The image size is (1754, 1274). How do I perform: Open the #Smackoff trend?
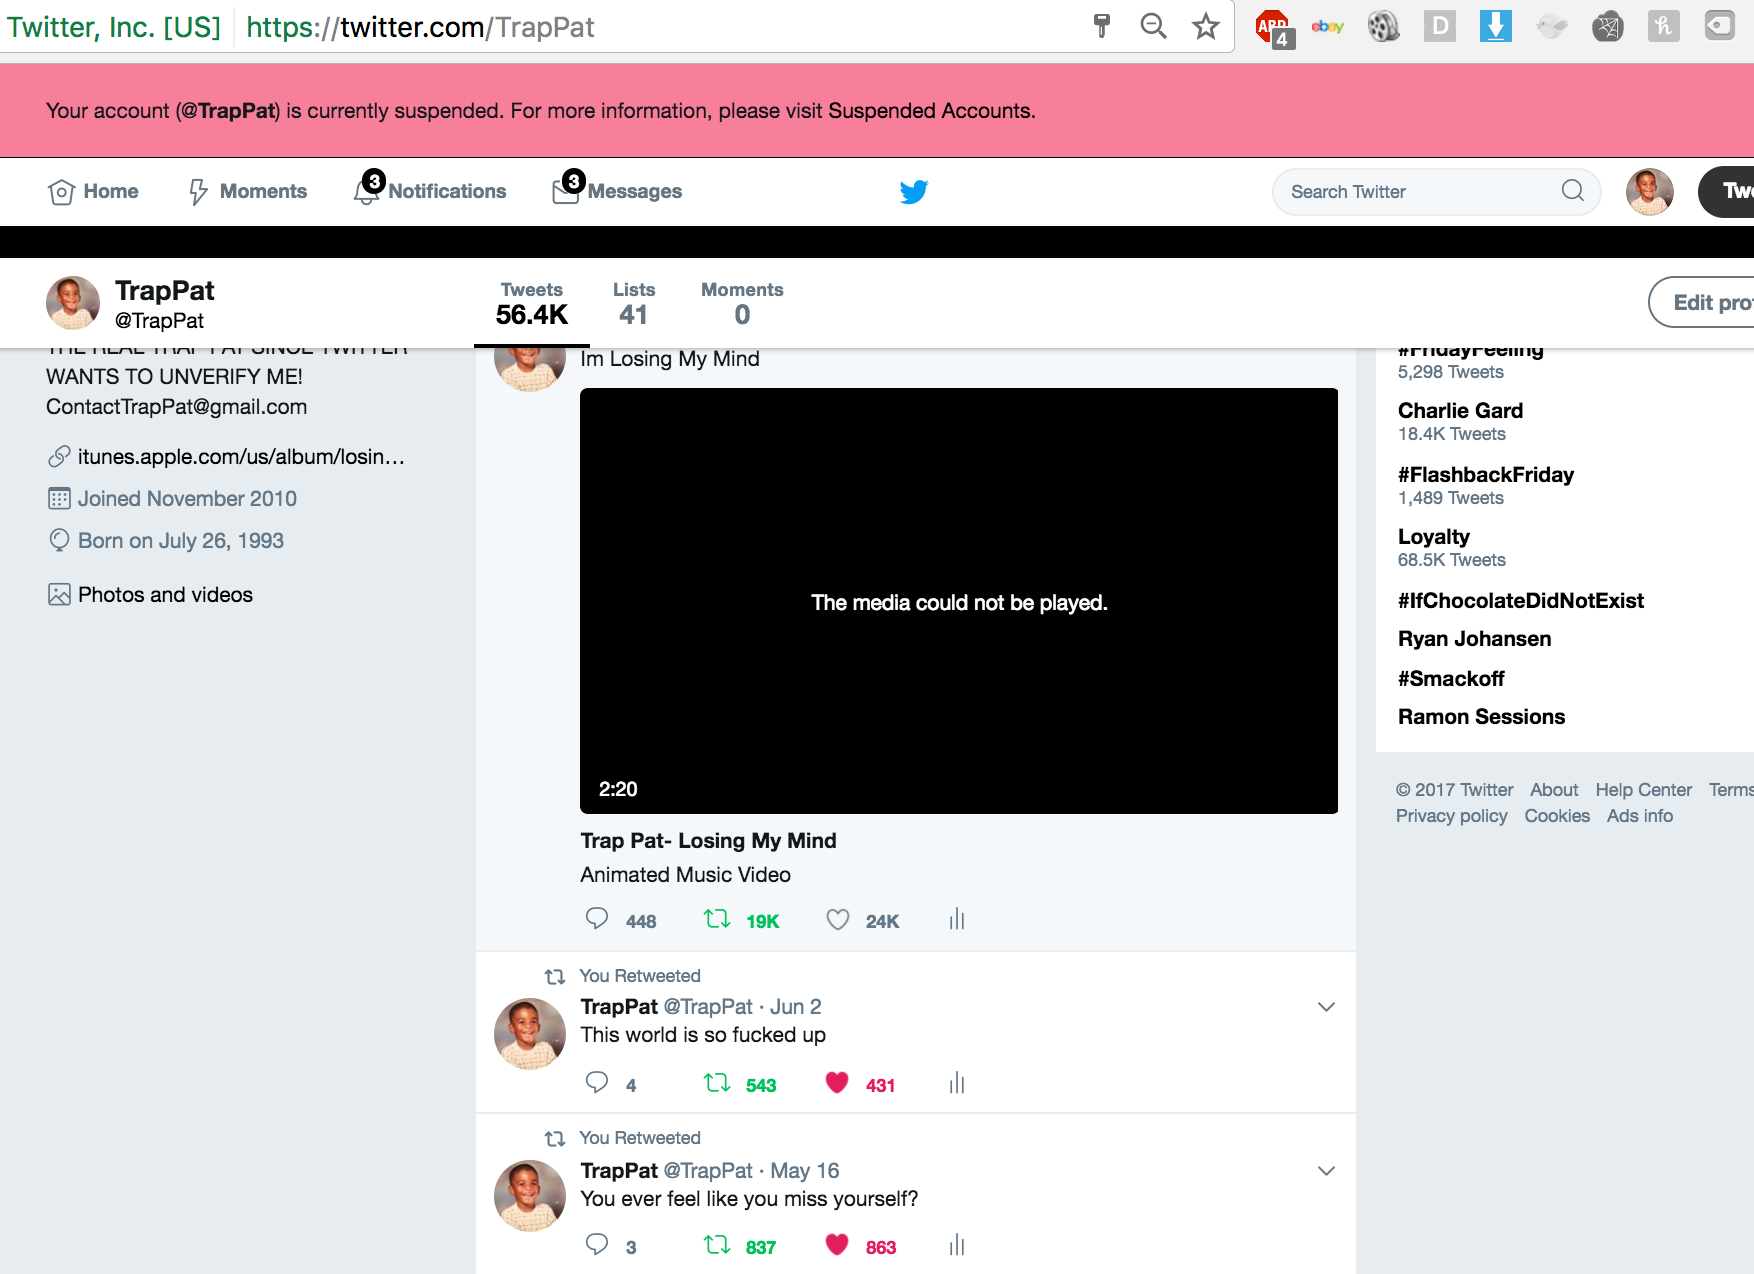coord(1451,679)
